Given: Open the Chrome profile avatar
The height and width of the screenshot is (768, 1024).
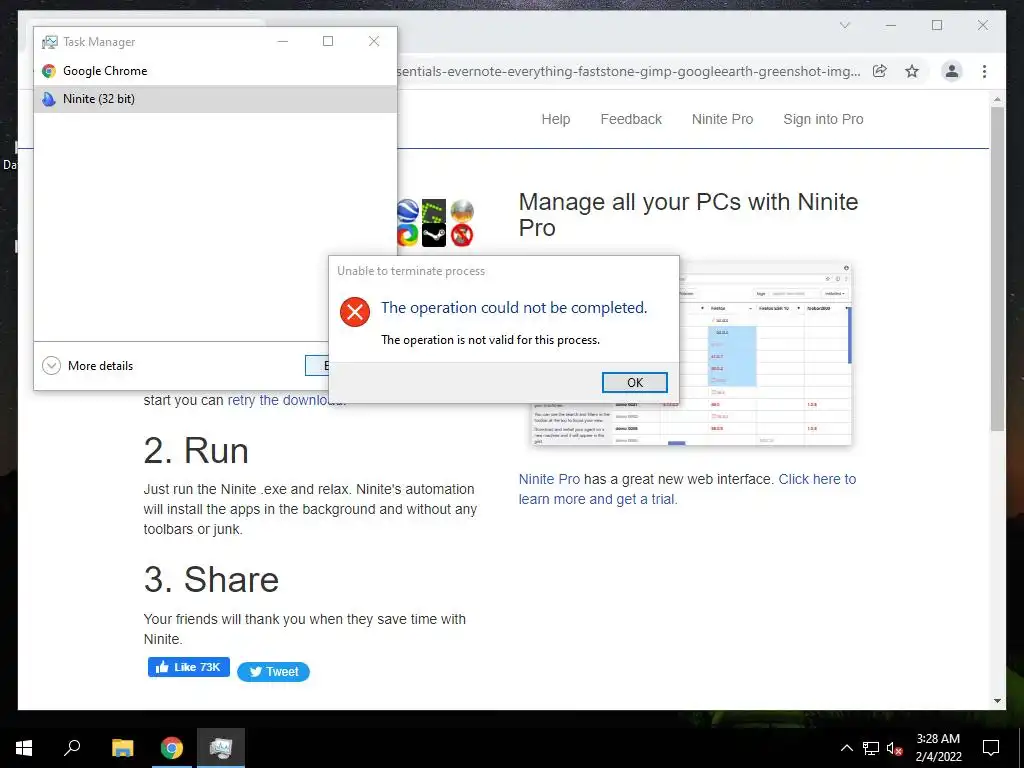Looking at the screenshot, I should [x=952, y=71].
